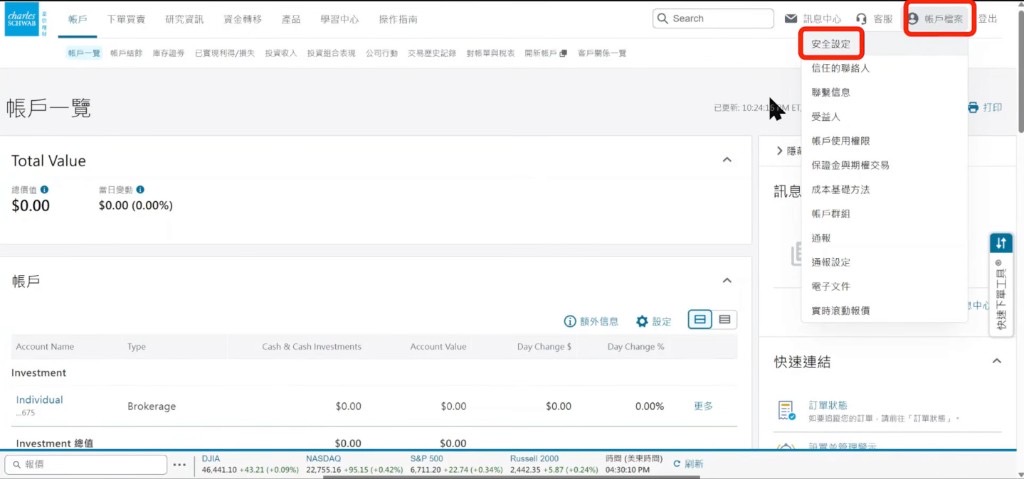Click the Charles Schwab logo
Viewport: 1024px width, 479px height.
[x=22, y=19]
